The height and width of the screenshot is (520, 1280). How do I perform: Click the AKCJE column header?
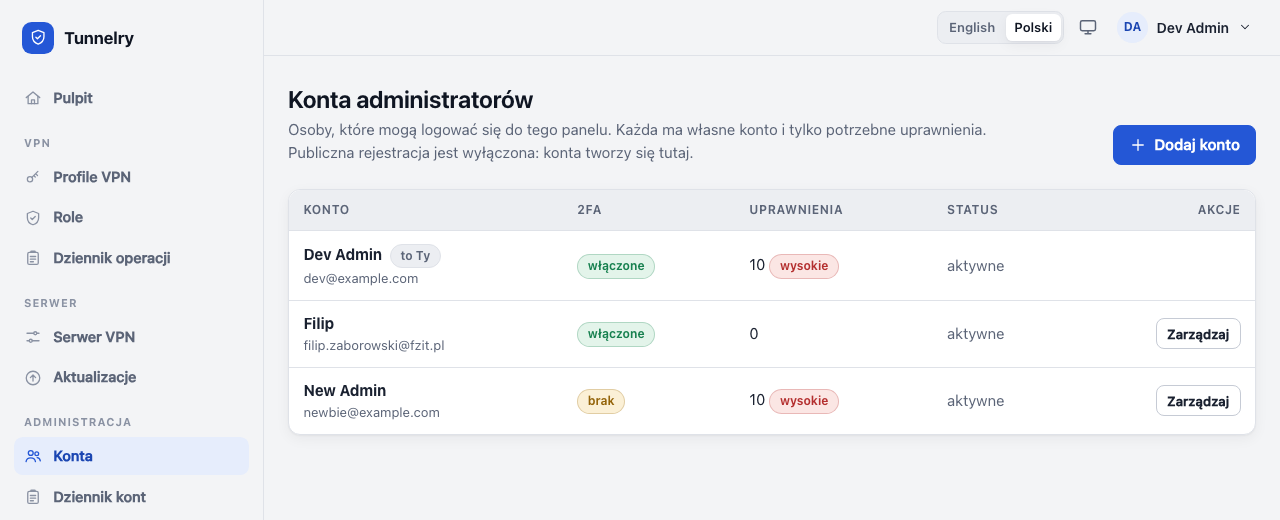pos(1219,210)
